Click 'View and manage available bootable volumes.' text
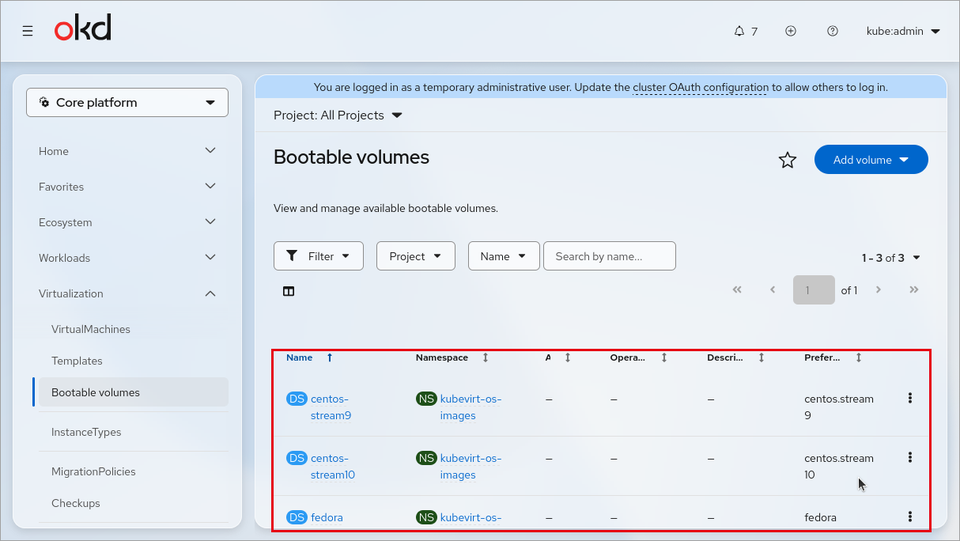960x541 pixels. [386, 208]
